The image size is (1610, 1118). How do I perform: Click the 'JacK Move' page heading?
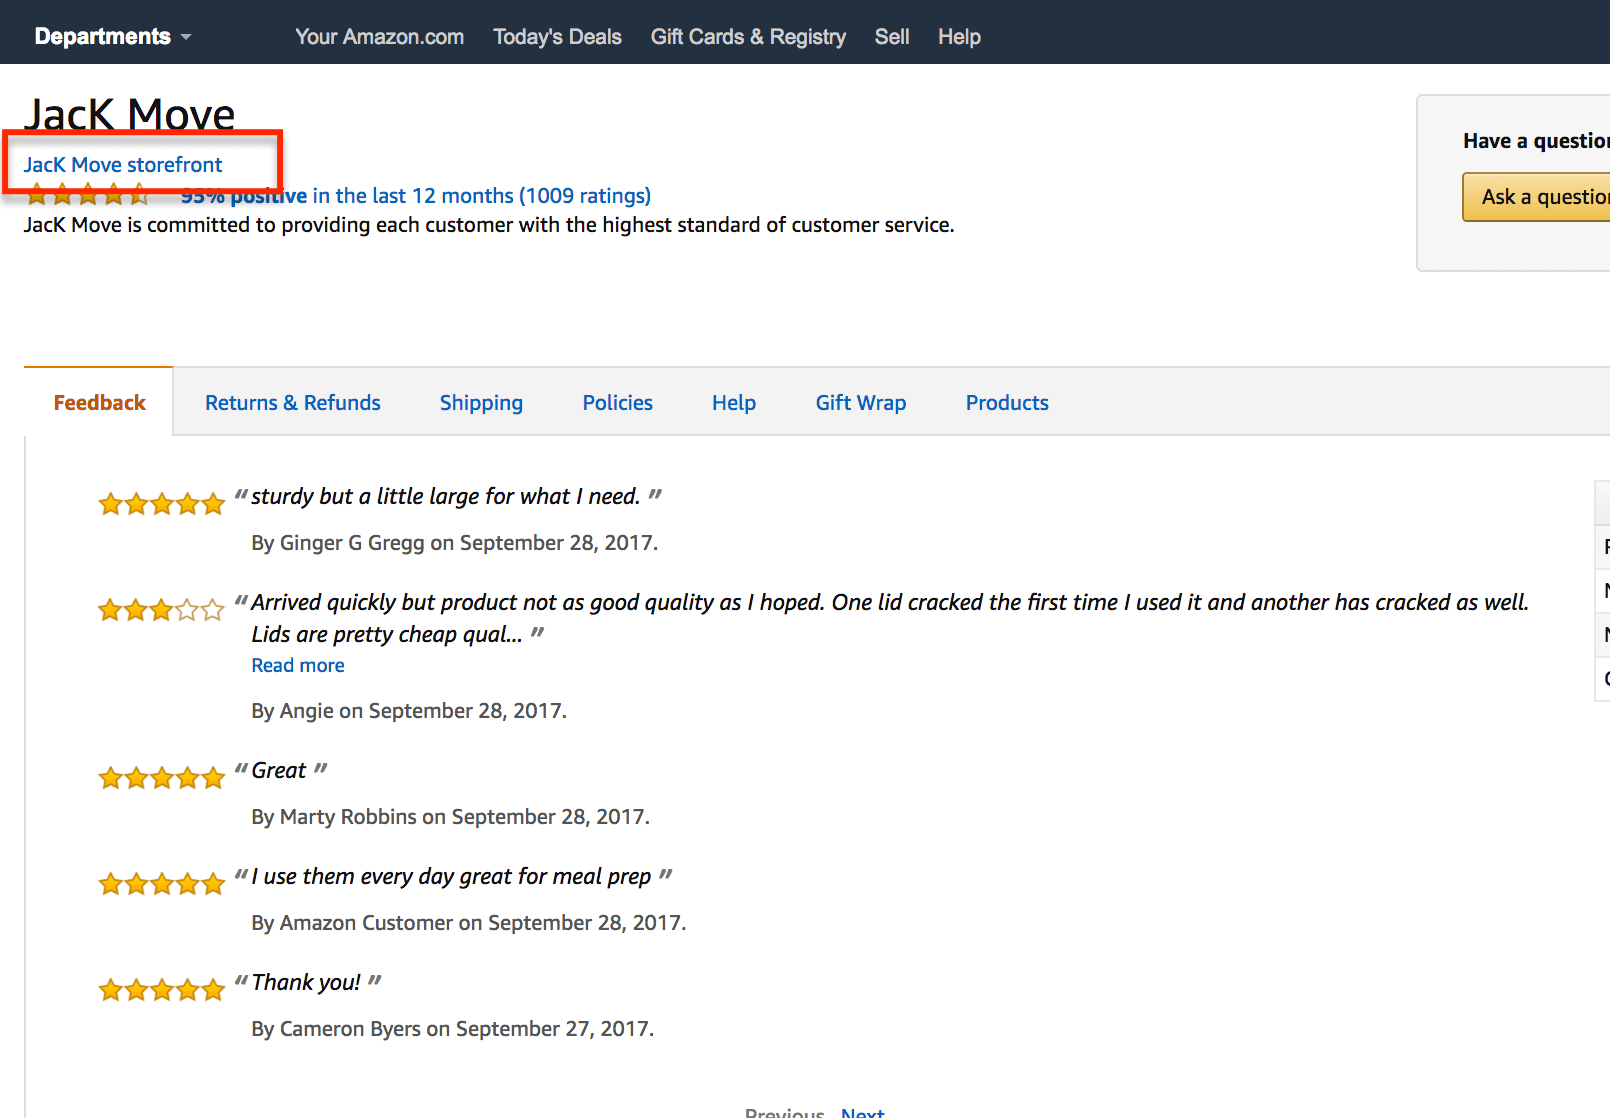click(130, 114)
